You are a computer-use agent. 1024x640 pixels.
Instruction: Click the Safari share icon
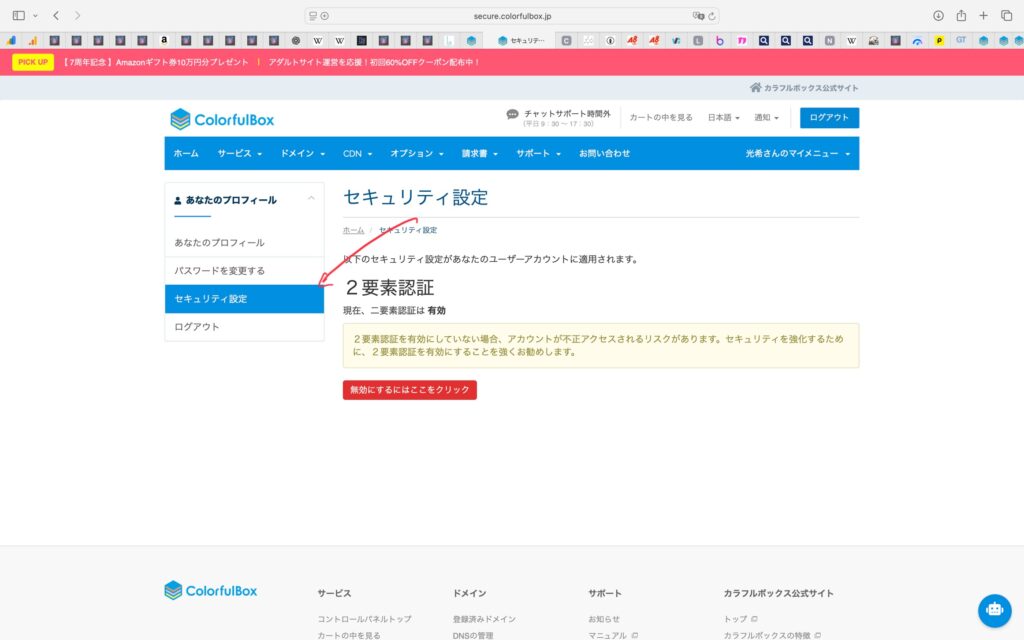(961, 16)
